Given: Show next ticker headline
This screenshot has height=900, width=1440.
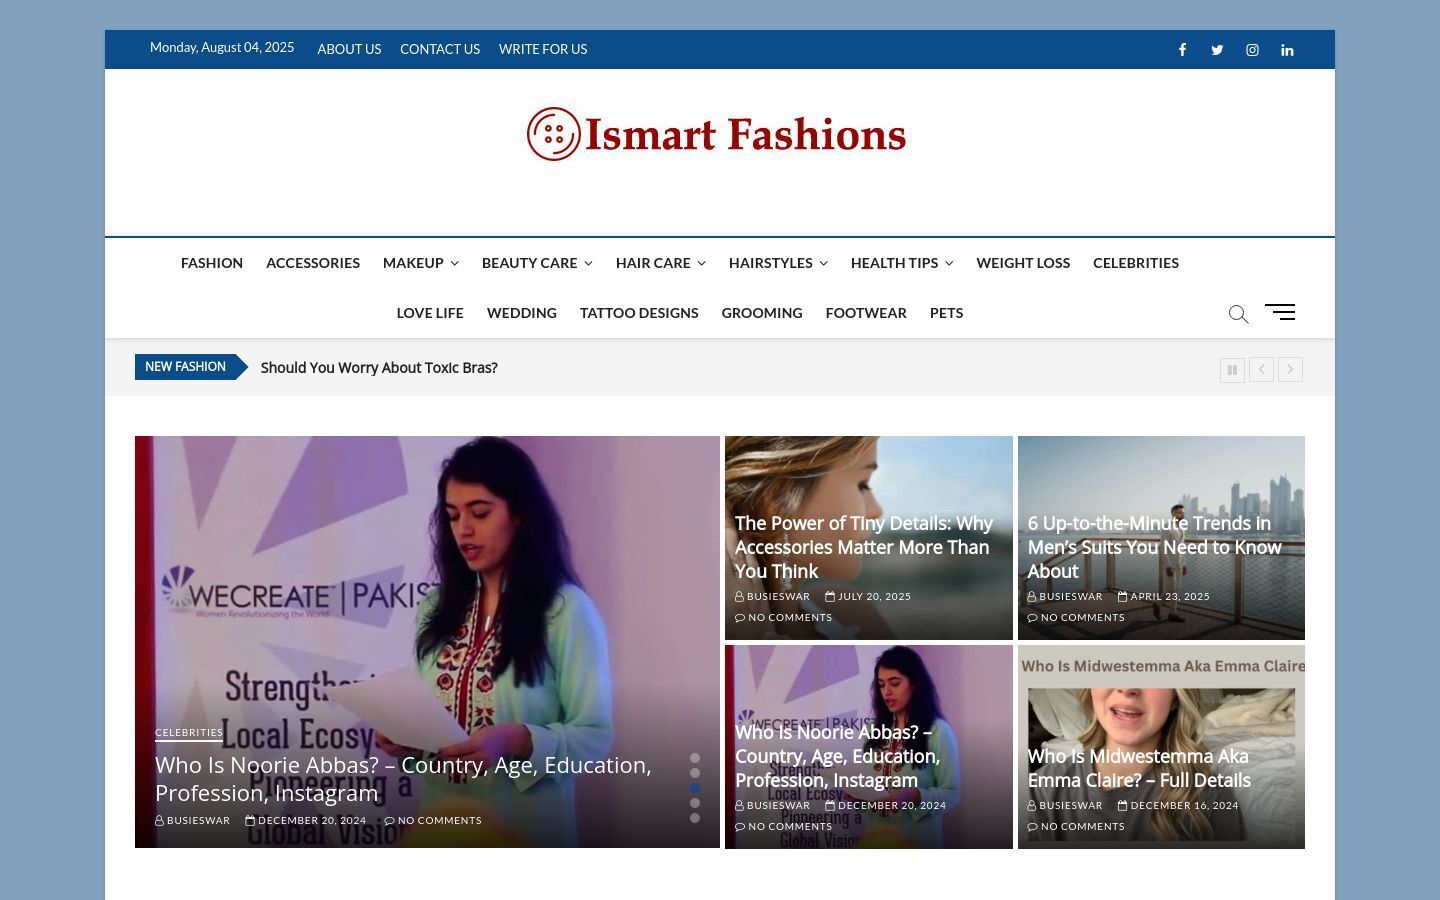Looking at the screenshot, I should (x=1290, y=370).
